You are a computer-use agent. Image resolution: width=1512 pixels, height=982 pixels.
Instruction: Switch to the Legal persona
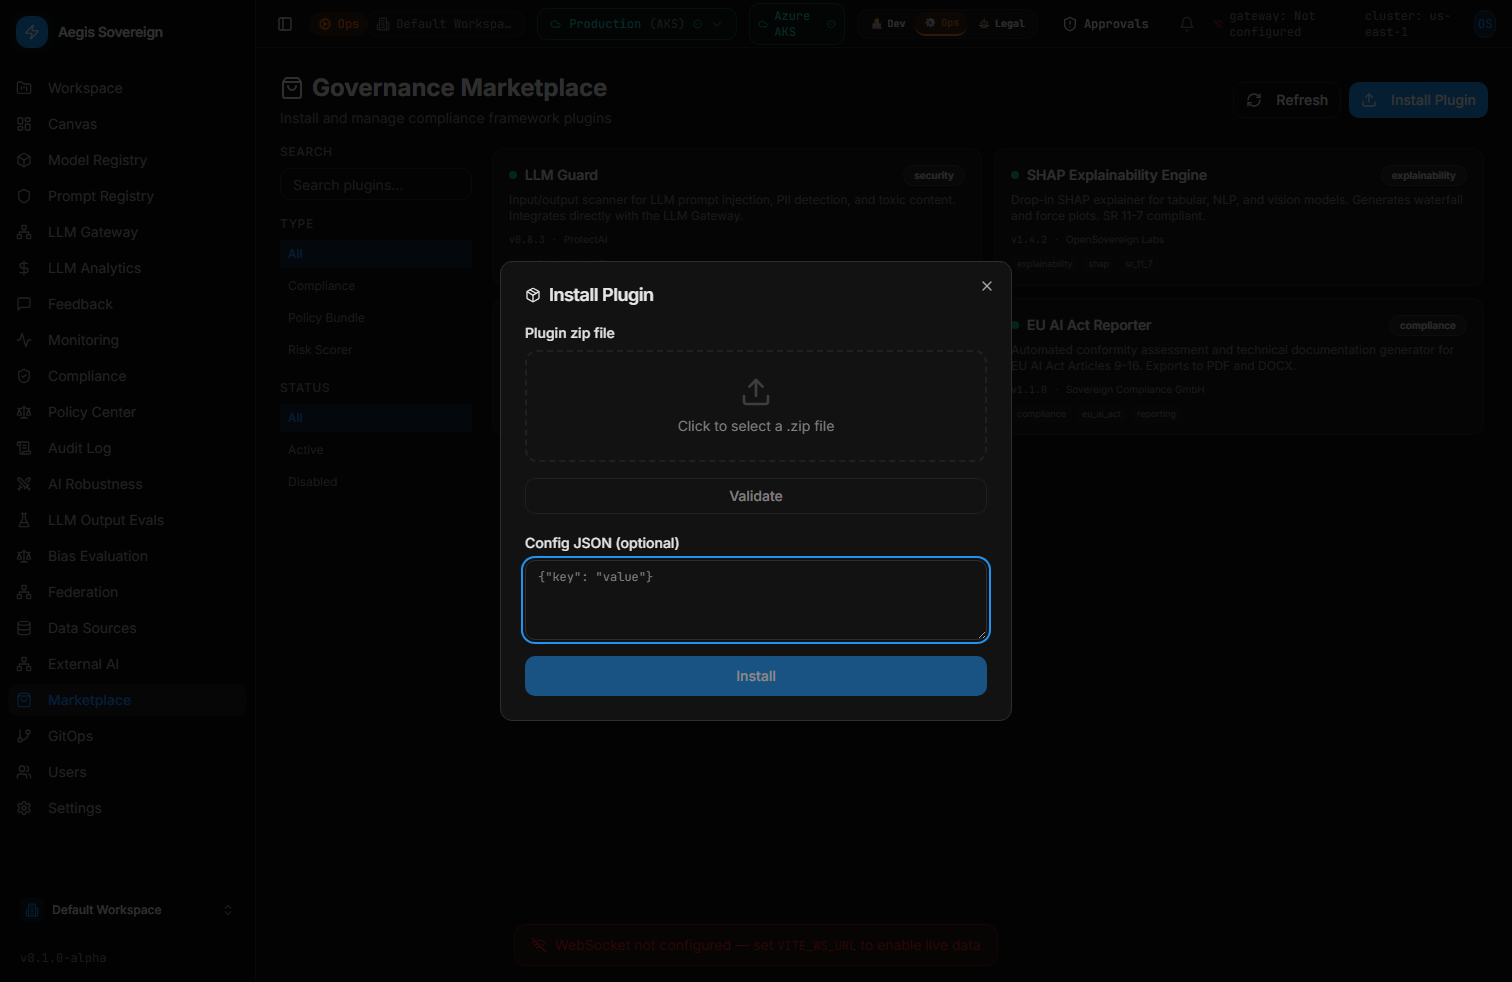coord(1002,24)
